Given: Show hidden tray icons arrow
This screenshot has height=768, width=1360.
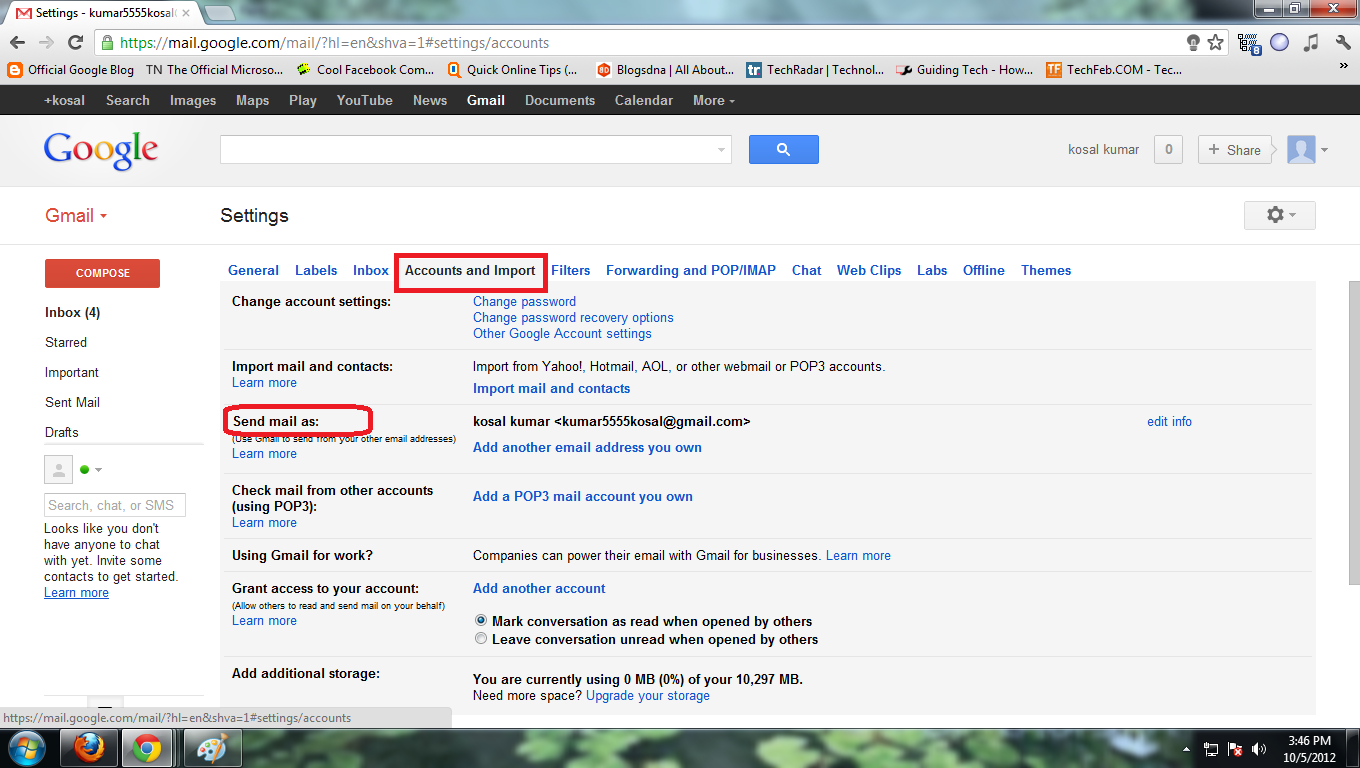Looking at the screenshot, I should tap(1186, 749).
